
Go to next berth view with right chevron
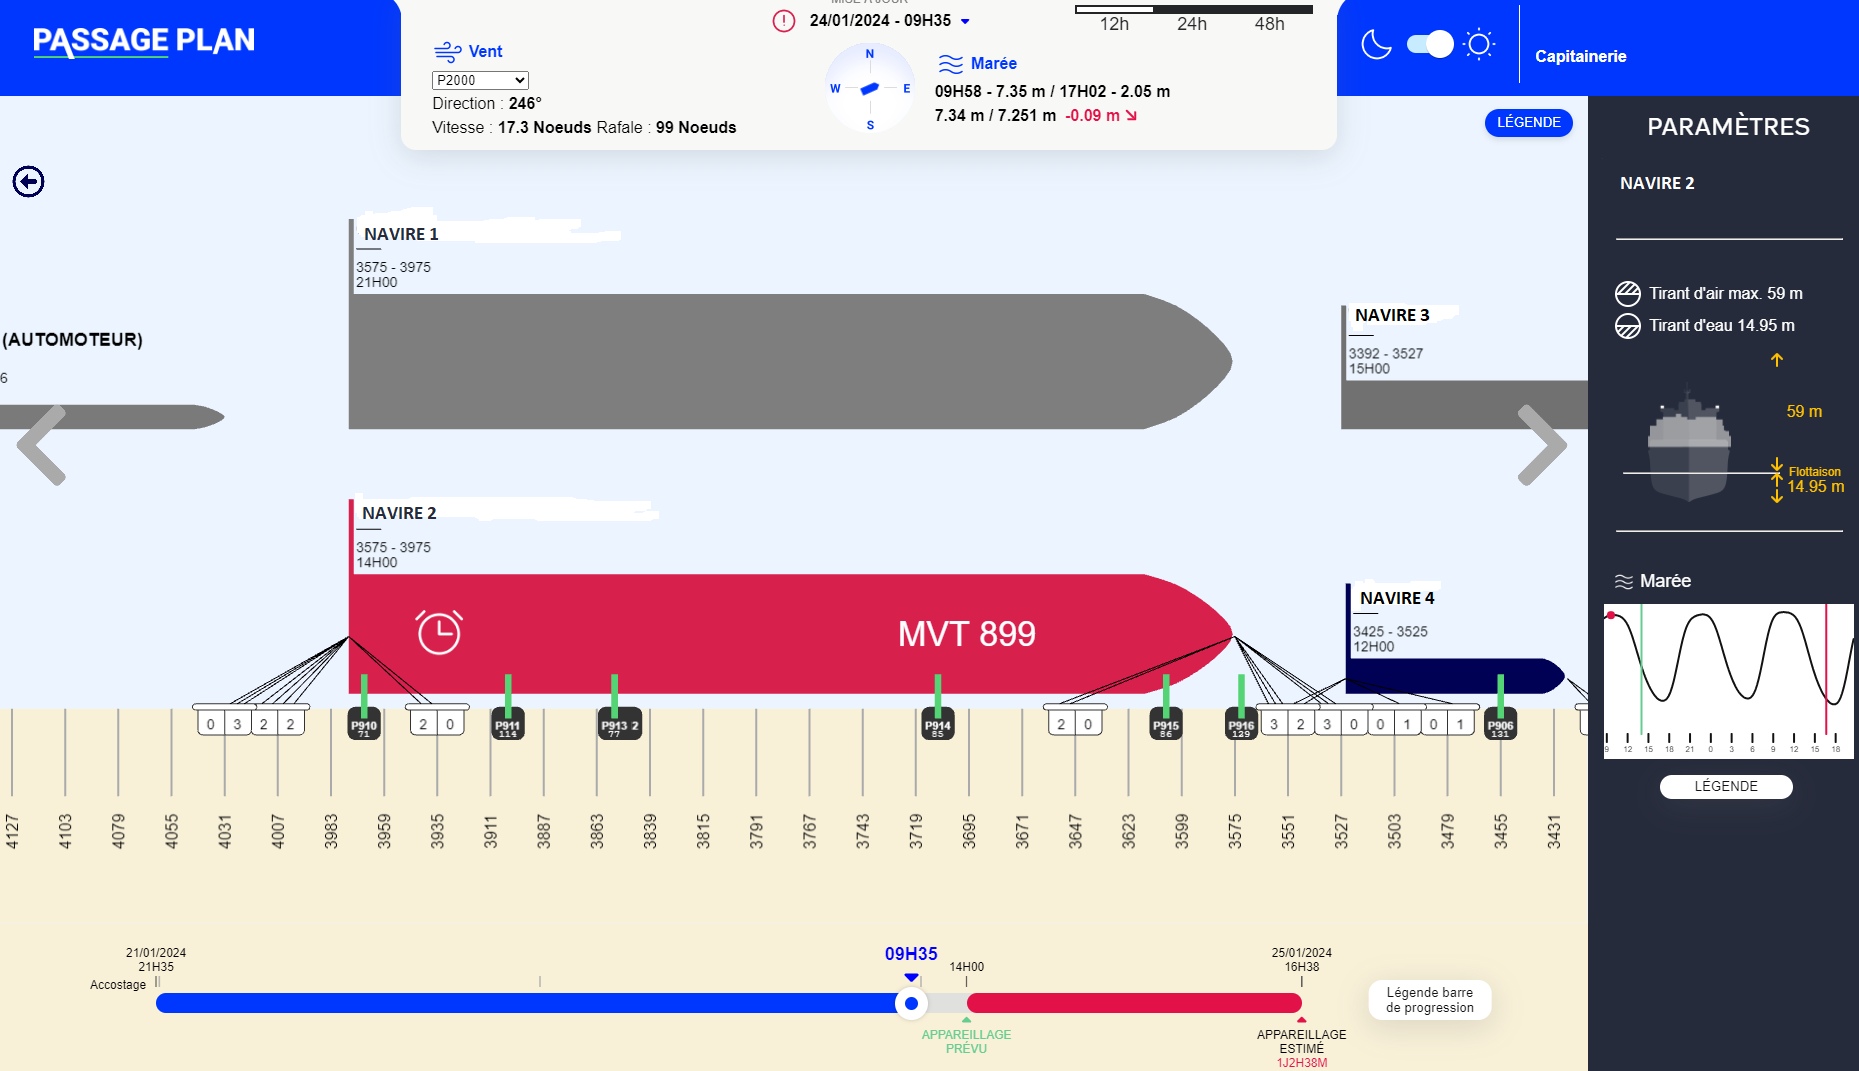[1542, 445]
